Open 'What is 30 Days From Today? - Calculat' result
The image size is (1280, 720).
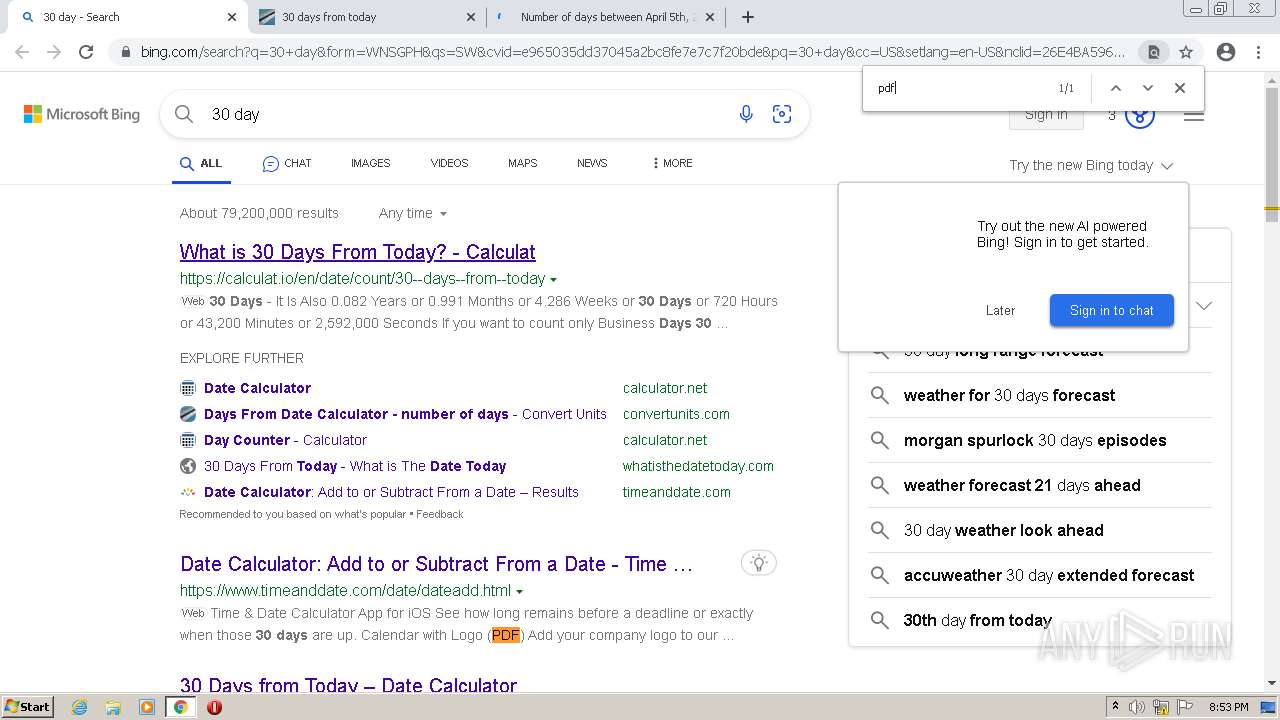[358, 252]
